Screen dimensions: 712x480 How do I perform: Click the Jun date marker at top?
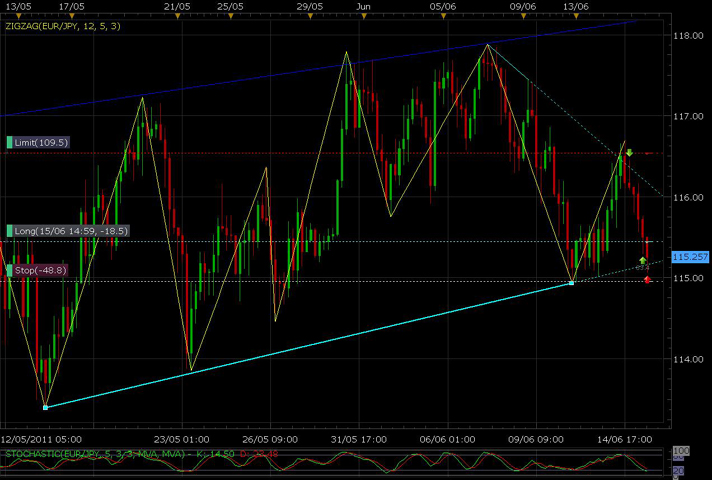click(364, 6)
